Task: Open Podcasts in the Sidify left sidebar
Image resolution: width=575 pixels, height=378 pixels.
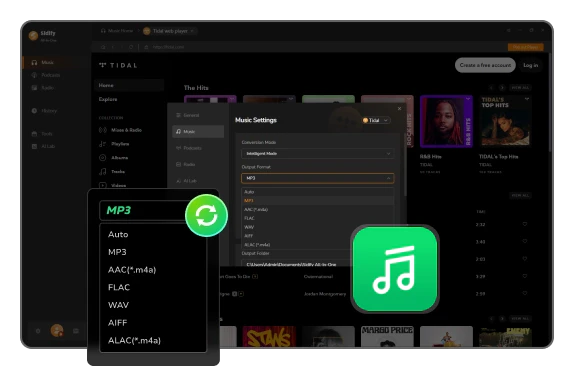Action: (46, 75)
